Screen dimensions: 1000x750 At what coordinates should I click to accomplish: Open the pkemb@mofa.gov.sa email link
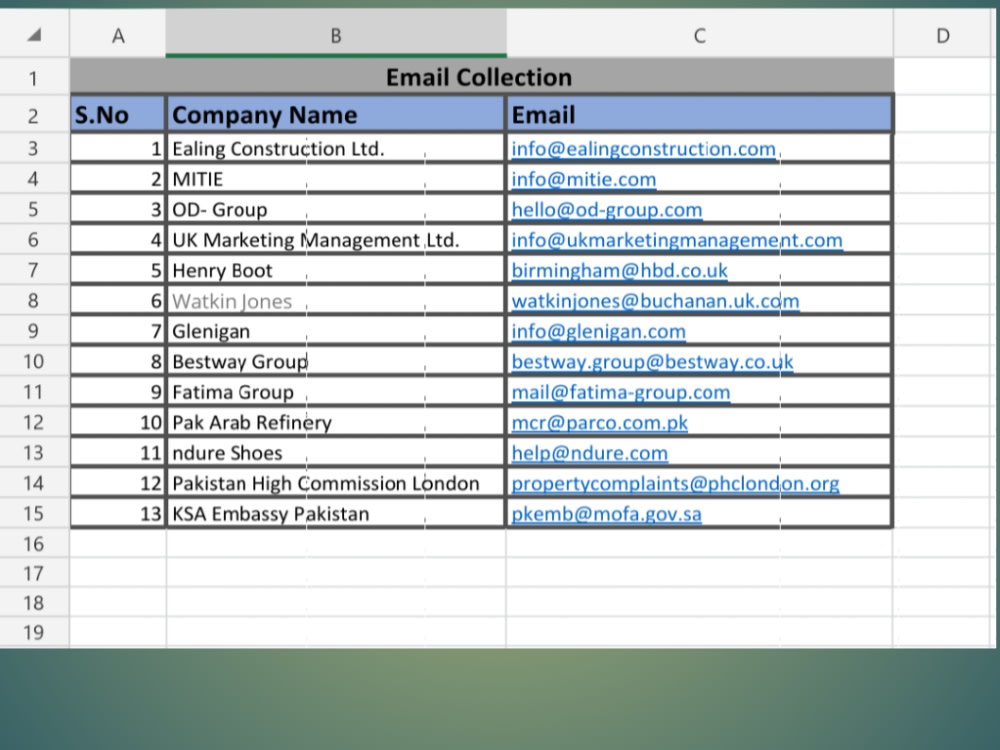click(x=605, y=513)
